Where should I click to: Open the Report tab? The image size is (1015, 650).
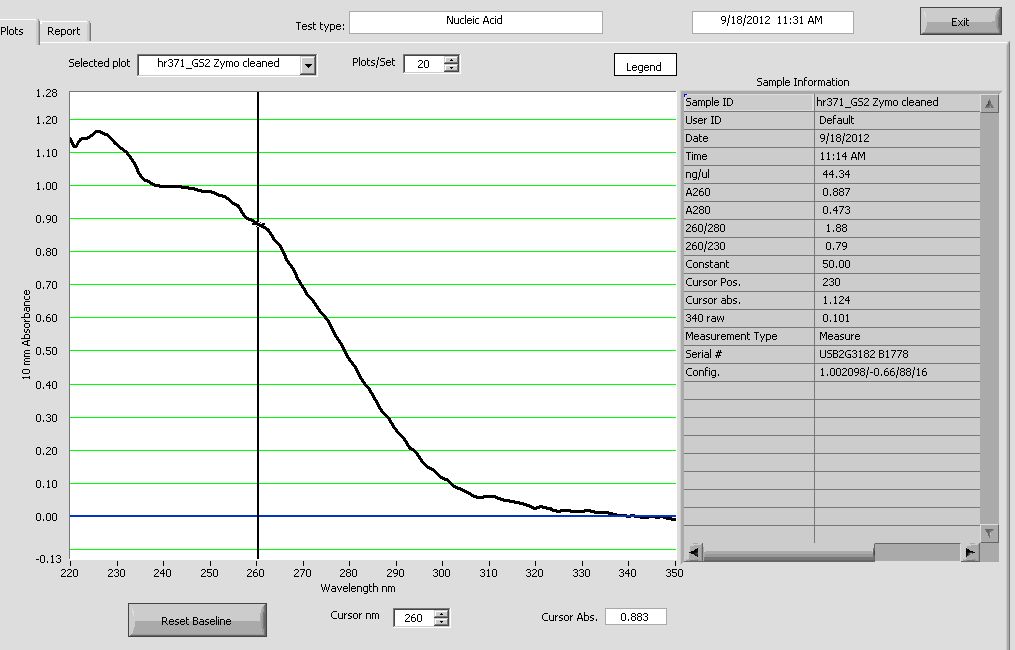pos(64,31)
